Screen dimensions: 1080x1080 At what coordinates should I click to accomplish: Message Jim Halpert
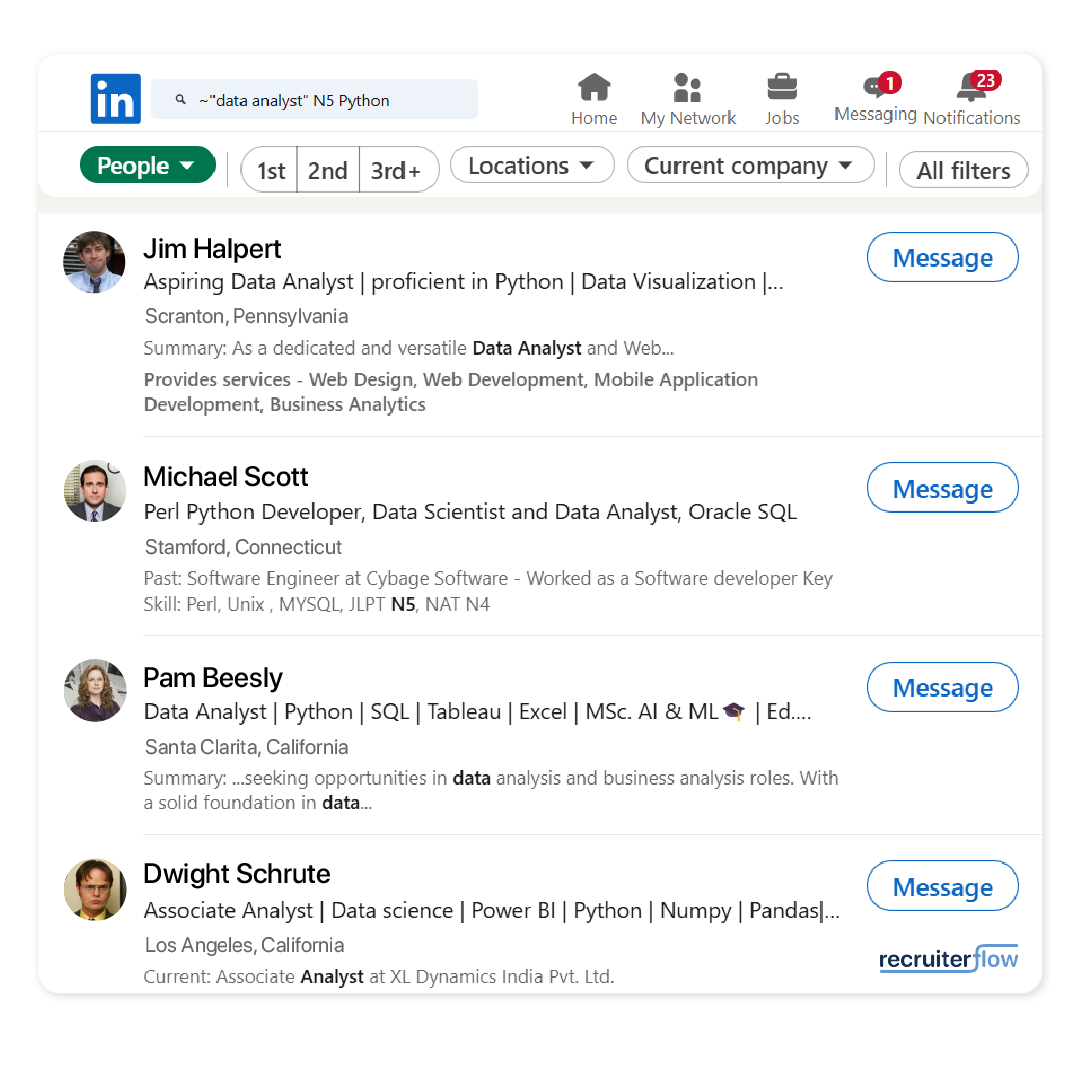tap(942, 258)
